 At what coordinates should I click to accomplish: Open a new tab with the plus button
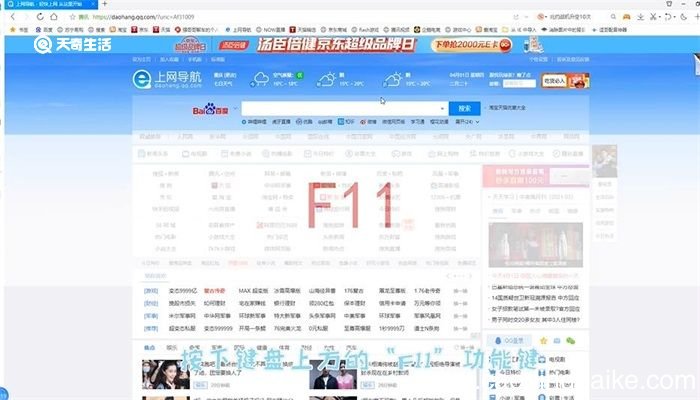[104, 4]
